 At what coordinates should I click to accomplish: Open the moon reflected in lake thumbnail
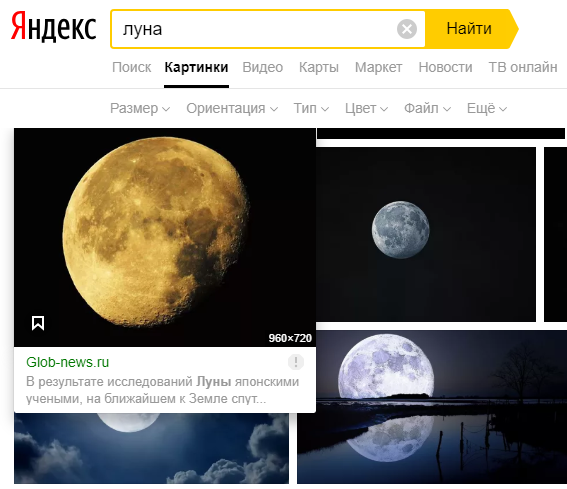(432, 407)
